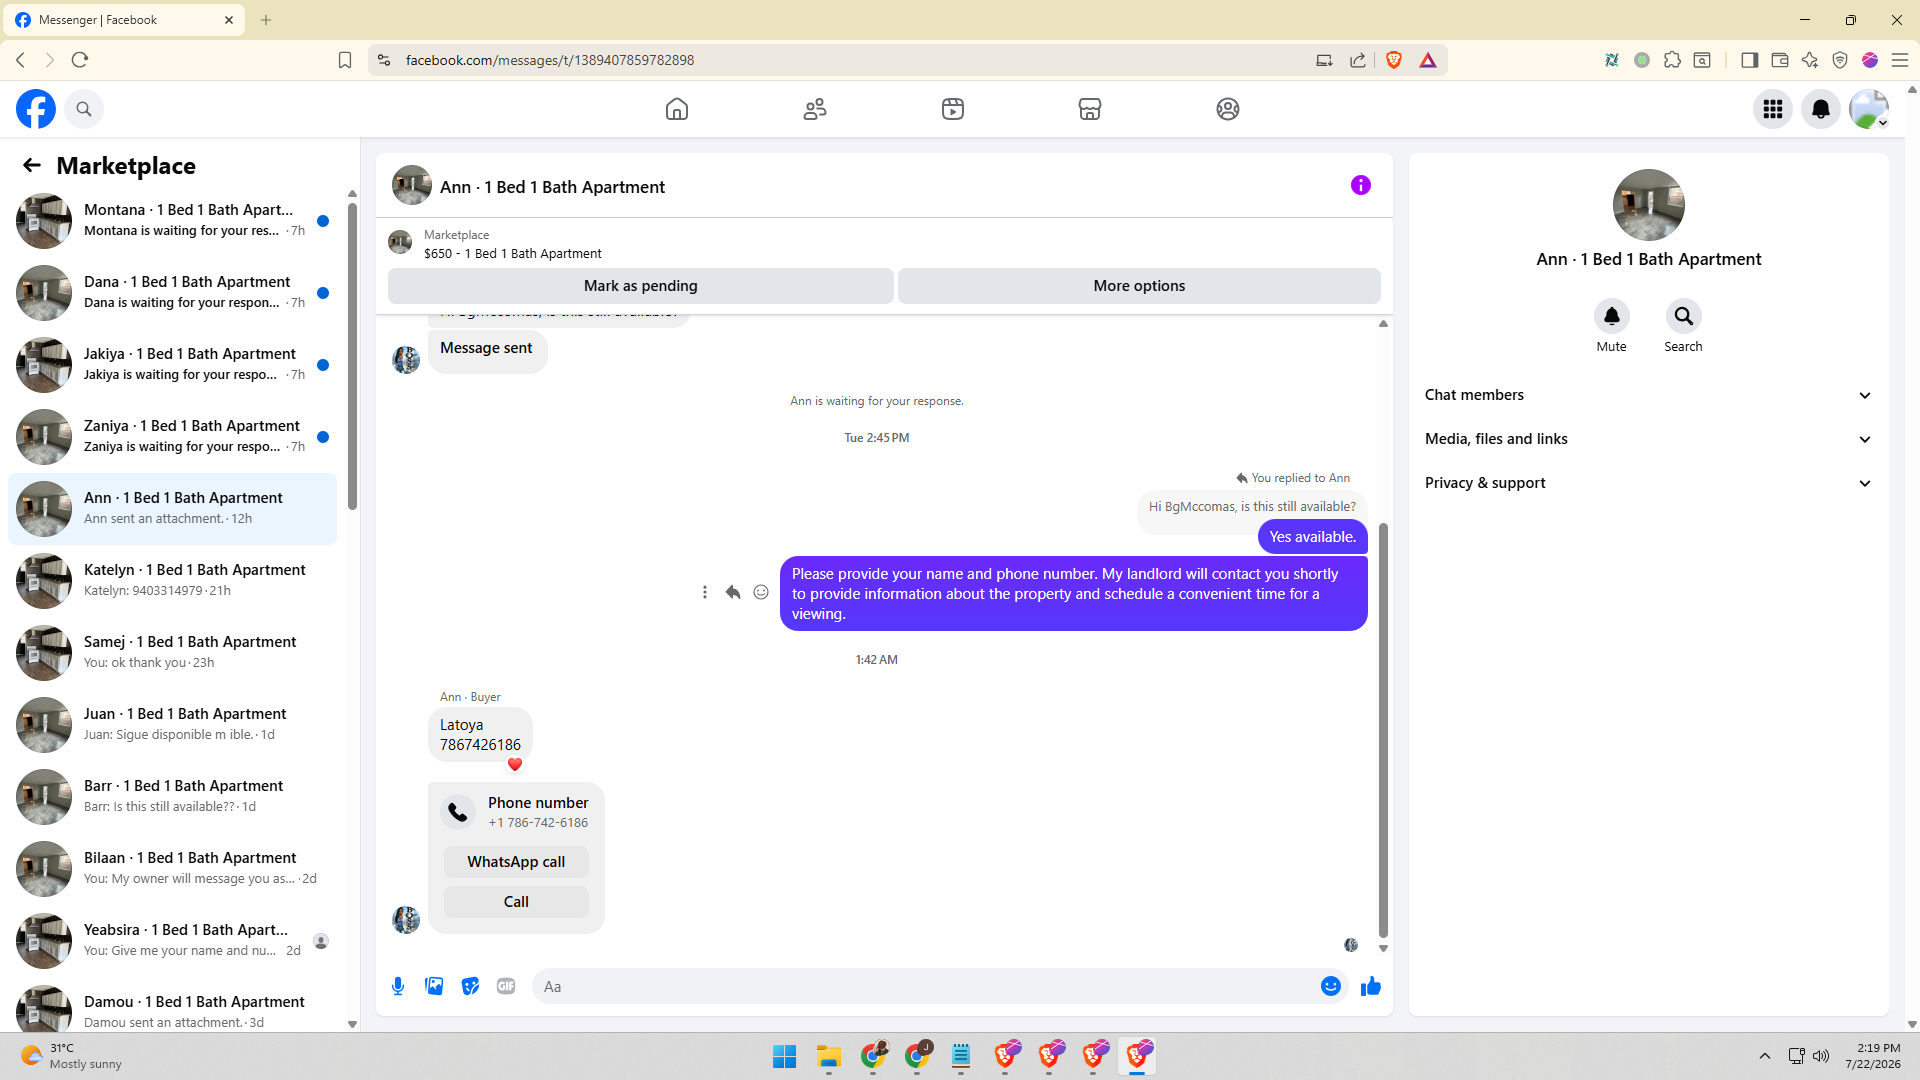Open the Facebook search icon
Viewport: 1920px width, 1080px height.
click(x=84, y=109)
